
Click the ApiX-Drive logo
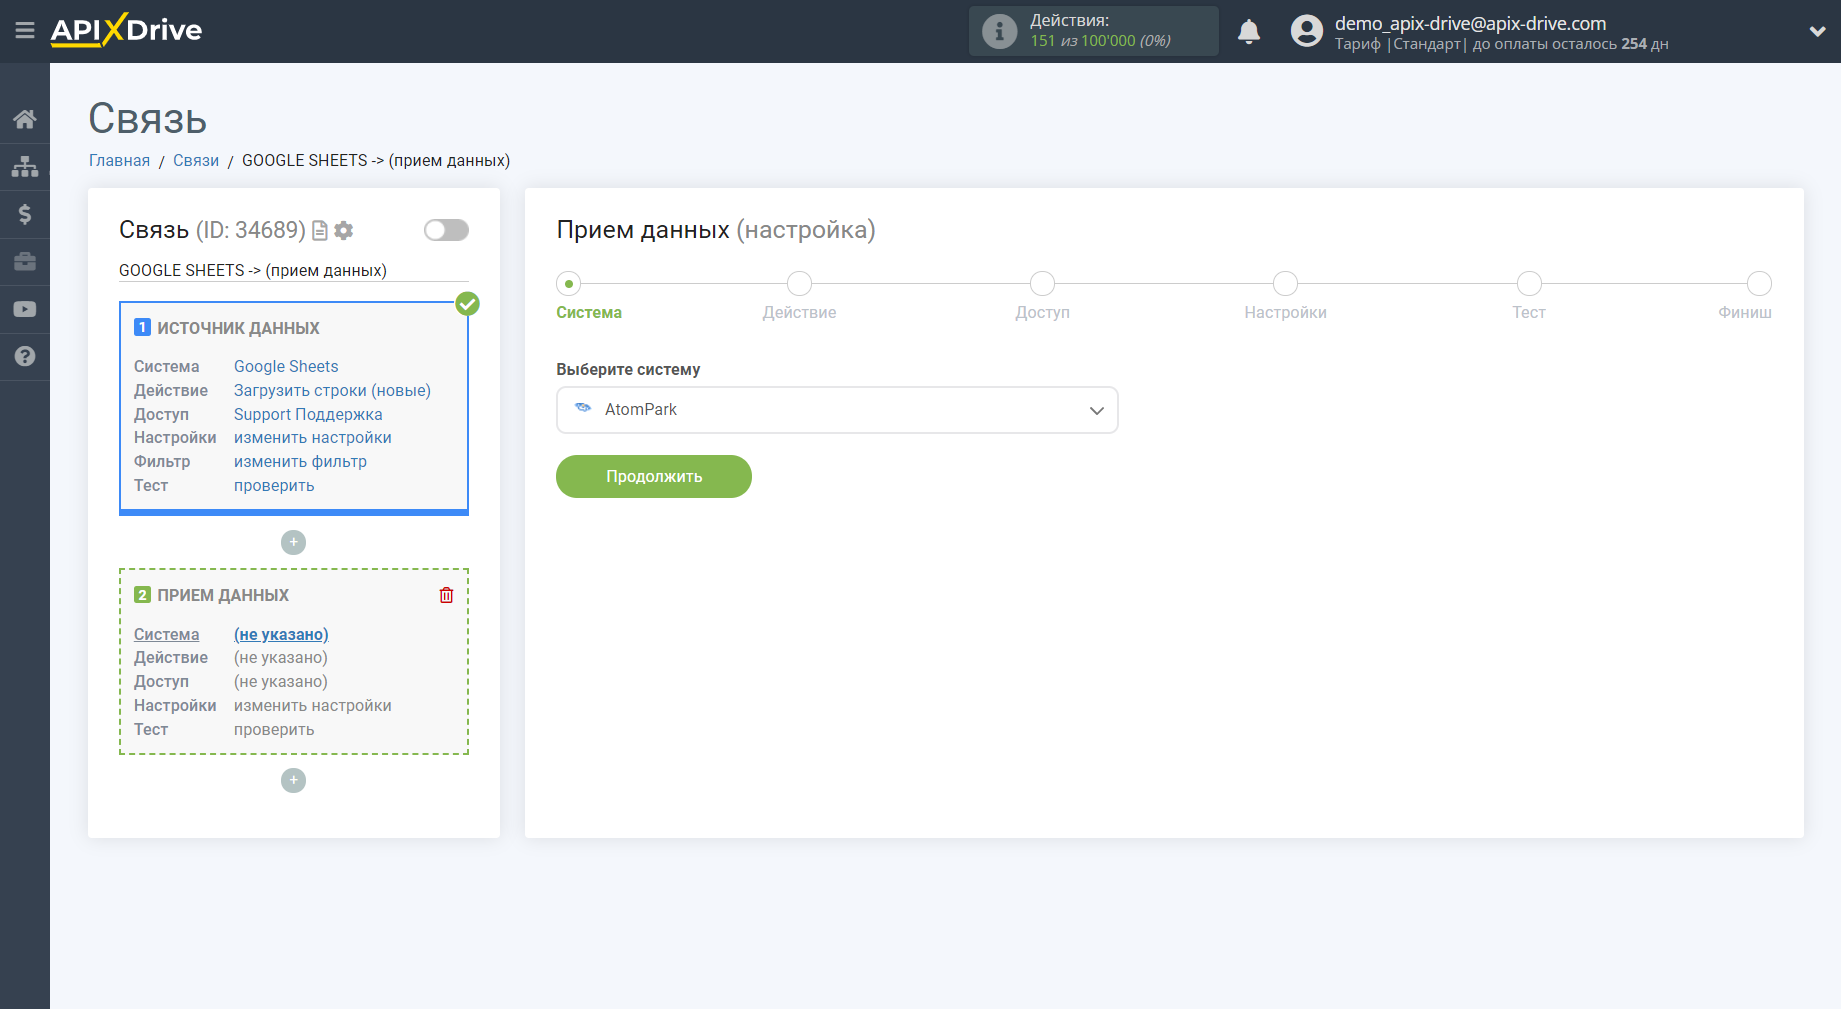126,30
